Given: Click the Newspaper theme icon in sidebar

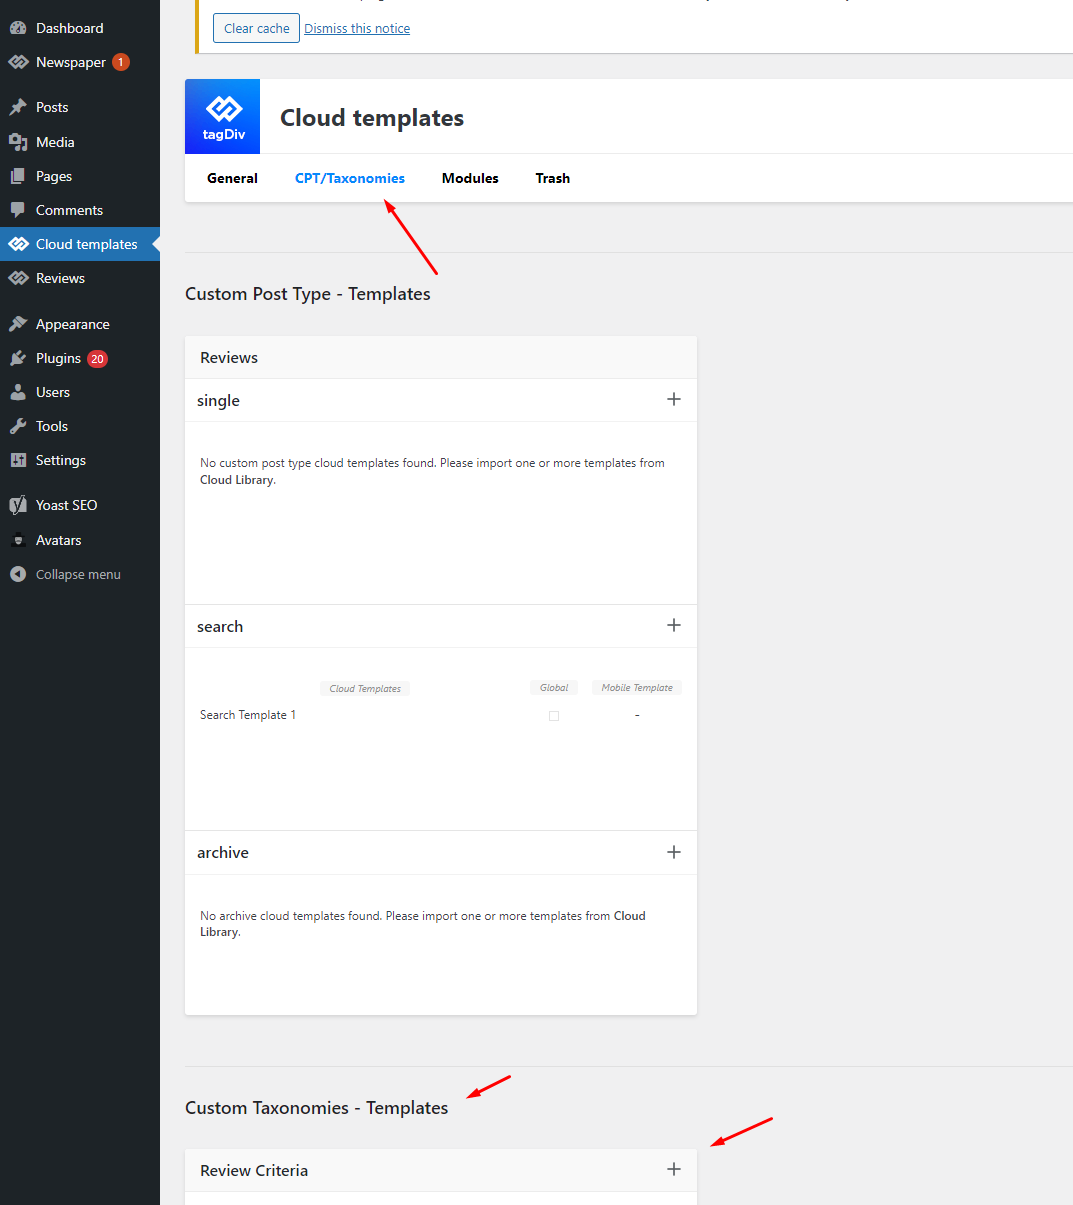Looking at the screenshot, I should (18, 62).
